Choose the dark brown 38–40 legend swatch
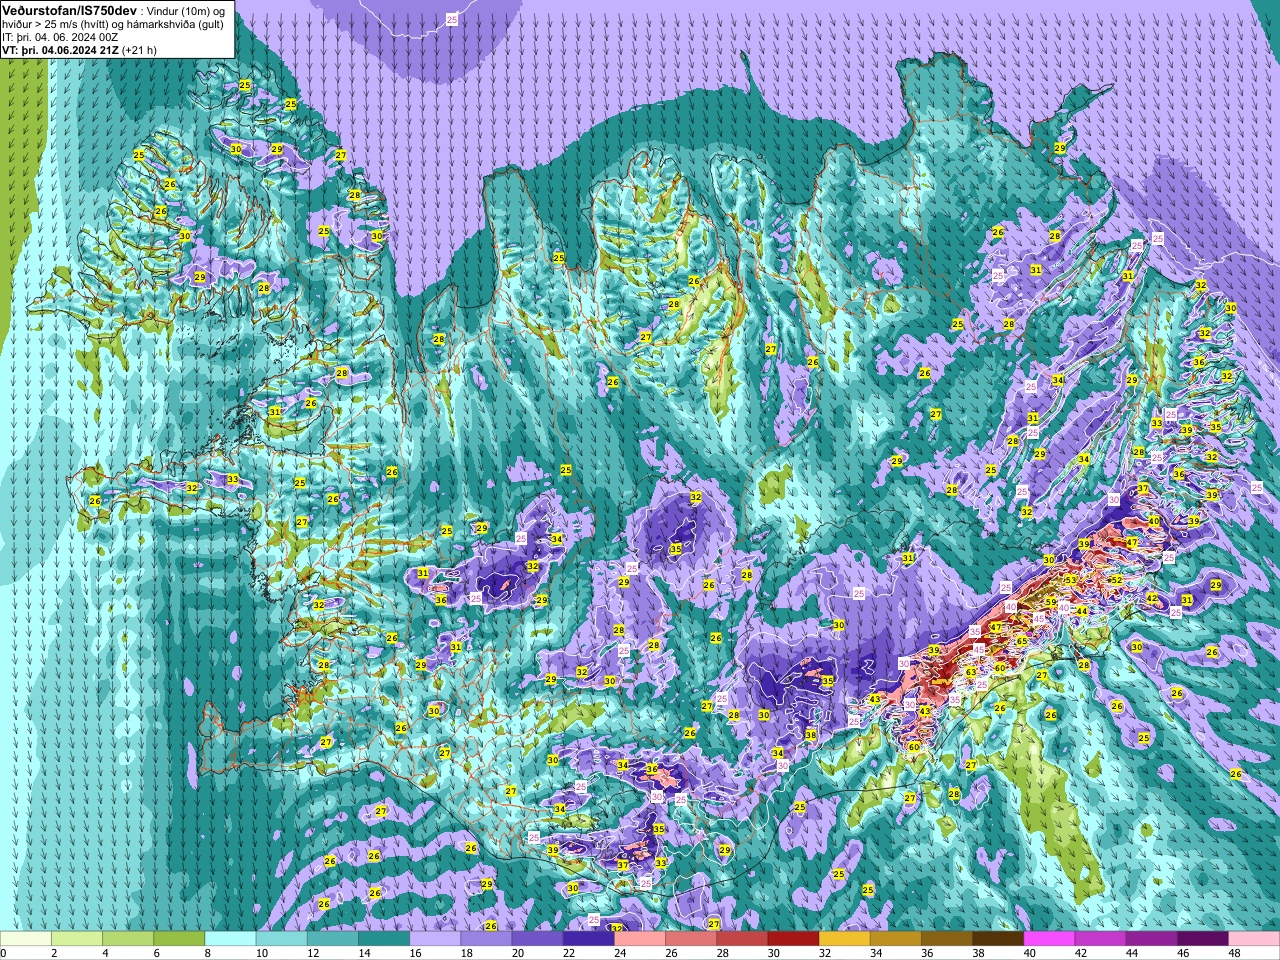1280x960 pixels. pyautogui.click(x=998, y=939)
